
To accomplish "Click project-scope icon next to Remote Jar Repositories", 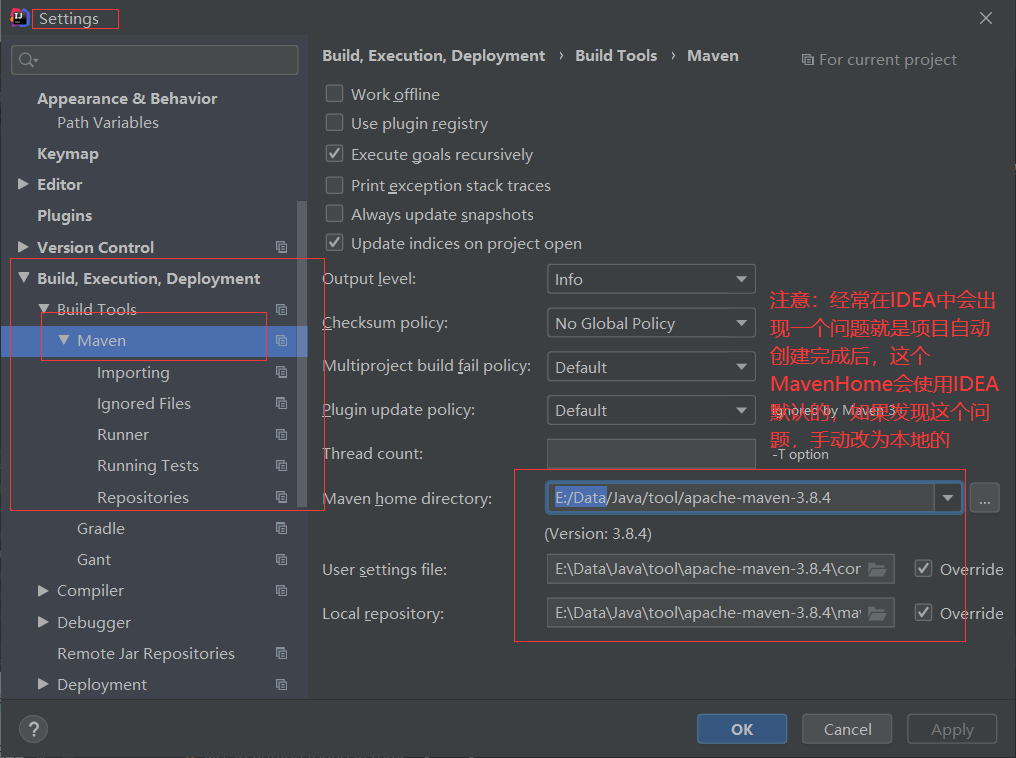I will (x=282, y=653).
